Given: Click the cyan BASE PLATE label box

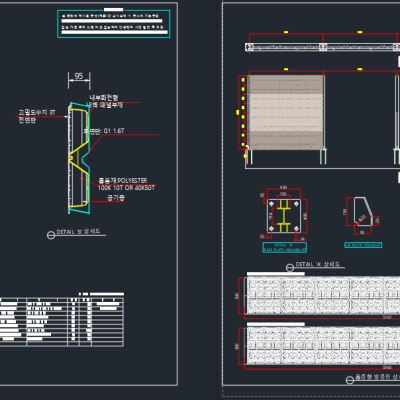Looking at the screenshot, I should 285,247.
